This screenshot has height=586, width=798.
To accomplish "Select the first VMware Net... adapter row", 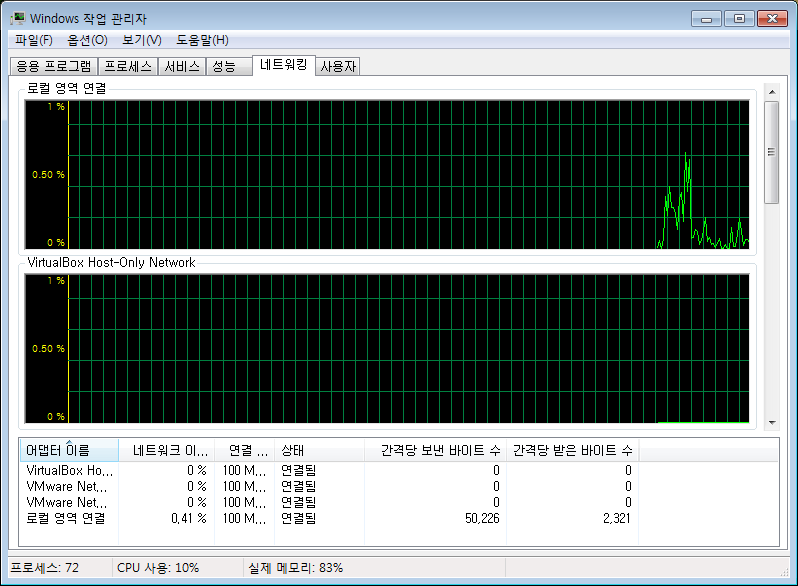I will coord(398,486).
